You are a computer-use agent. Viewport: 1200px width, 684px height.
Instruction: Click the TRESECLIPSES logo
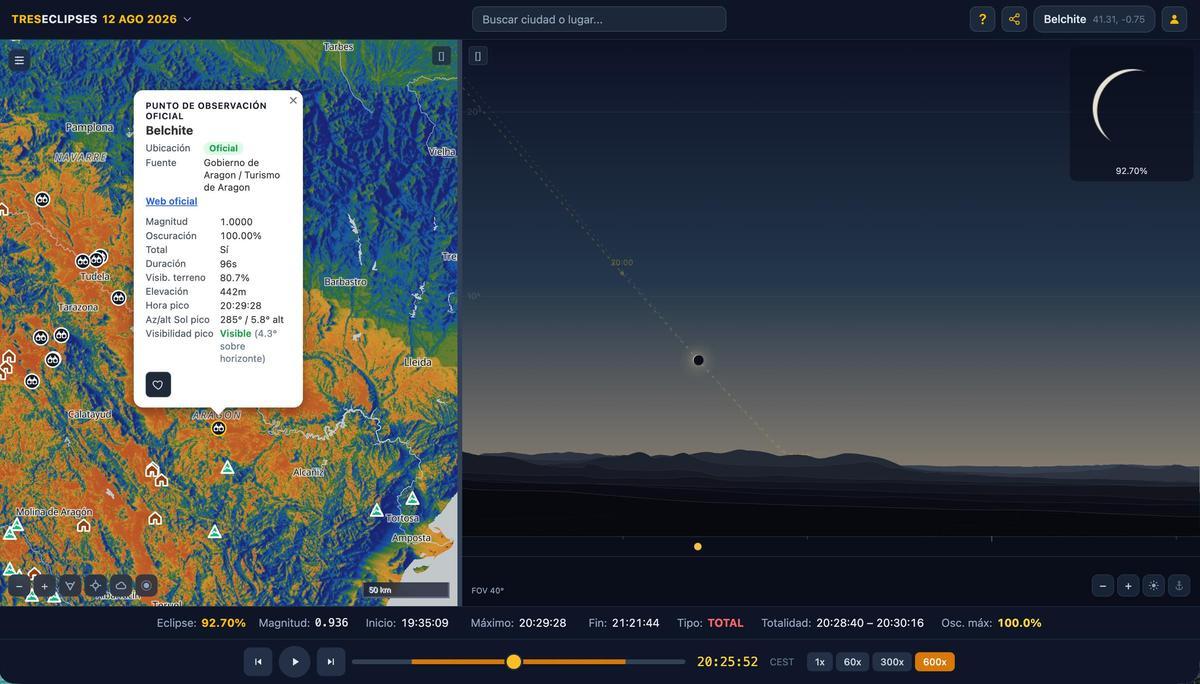pos(55,19)
